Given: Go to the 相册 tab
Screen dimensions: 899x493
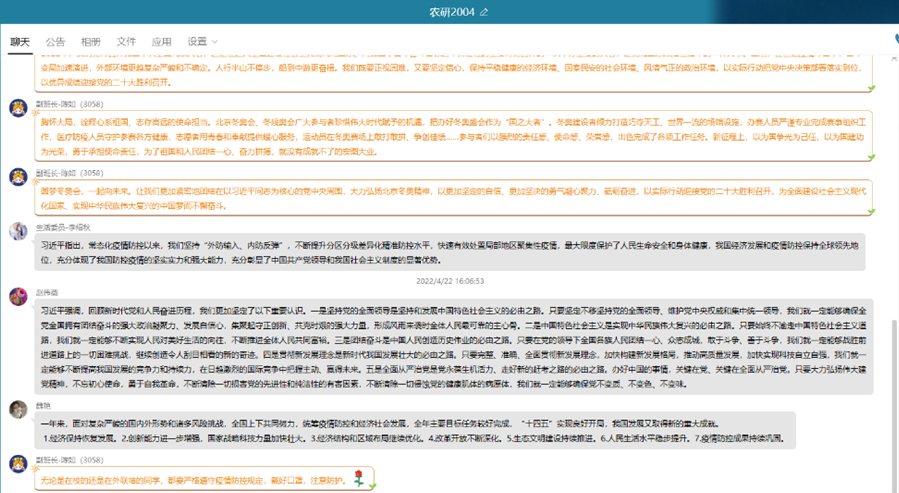Looking at the screenshot, I should (x=91, y=42).
